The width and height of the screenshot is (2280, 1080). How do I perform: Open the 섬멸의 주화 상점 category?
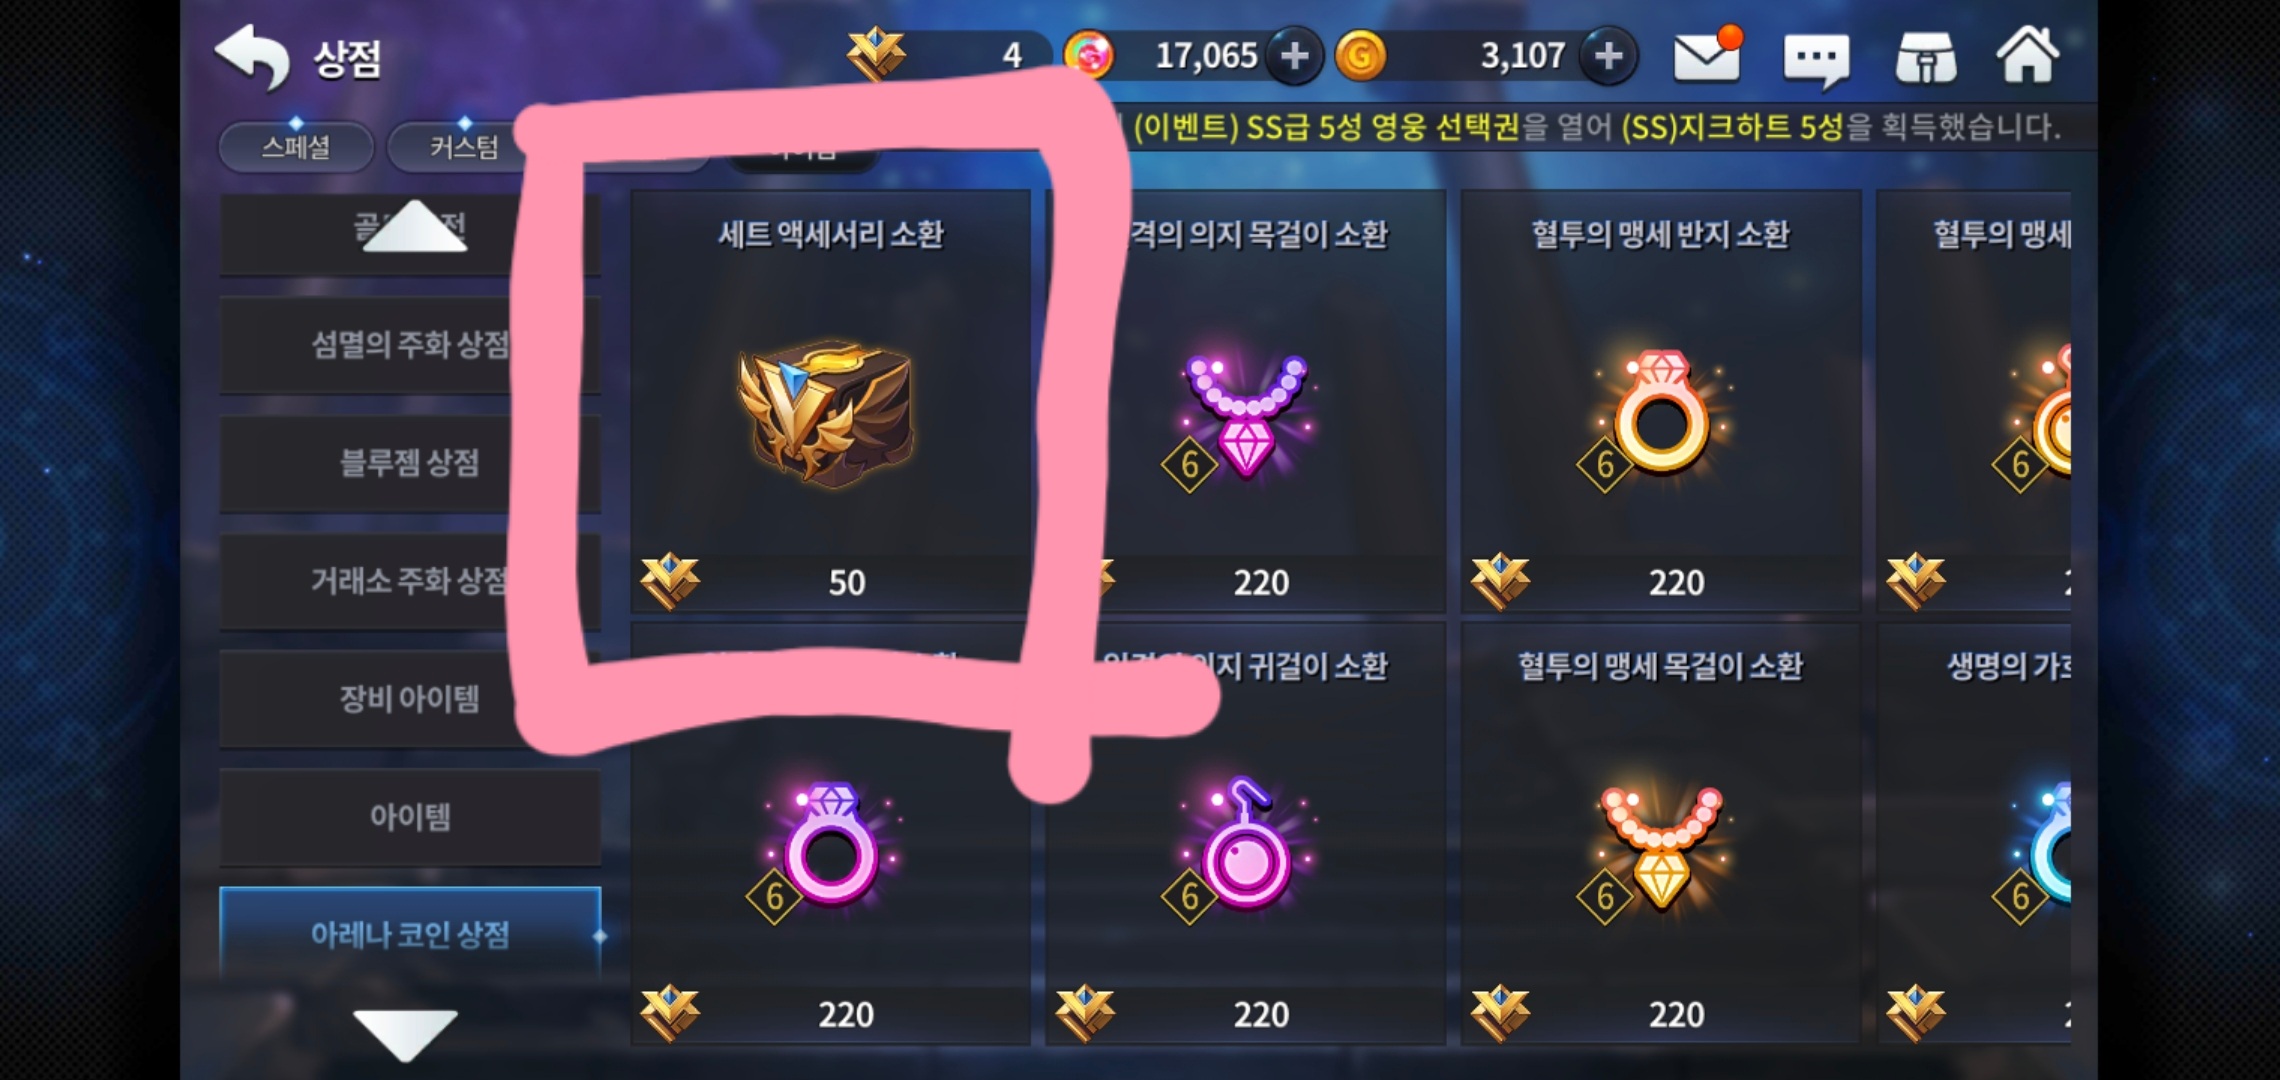pos(410,345)
